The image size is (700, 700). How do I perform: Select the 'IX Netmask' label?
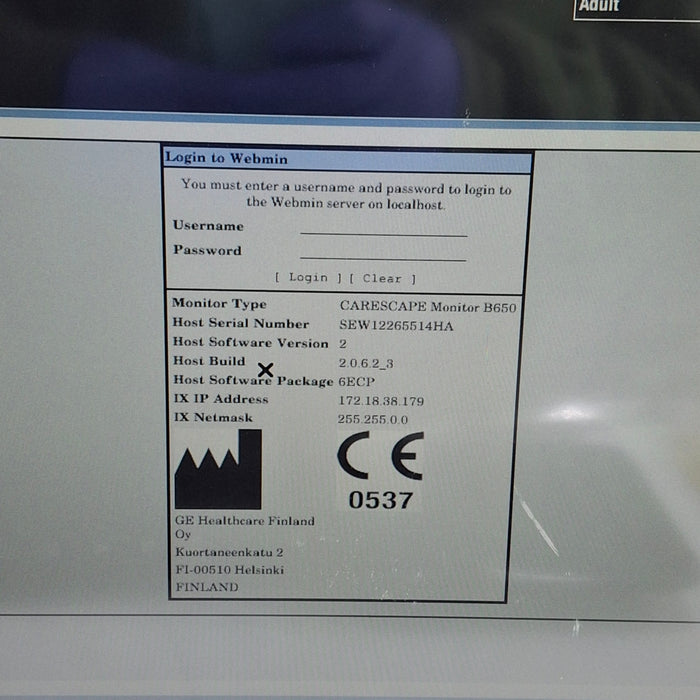point(213,417)
